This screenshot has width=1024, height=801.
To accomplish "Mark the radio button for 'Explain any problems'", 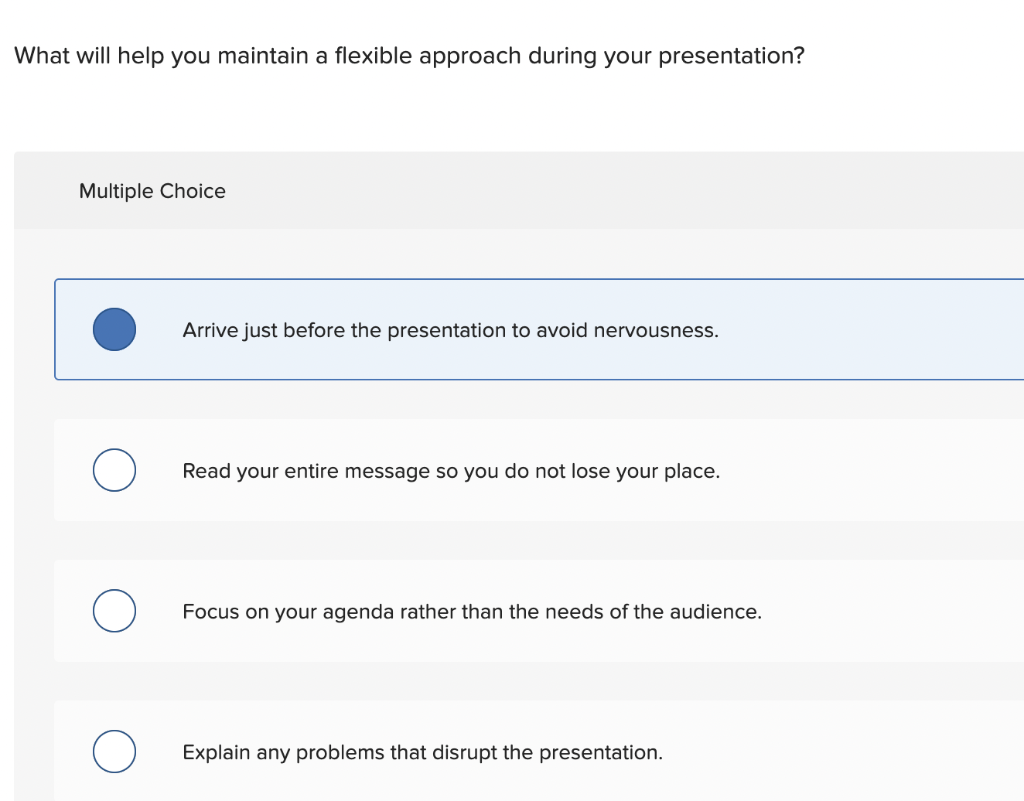I will 114,752.
